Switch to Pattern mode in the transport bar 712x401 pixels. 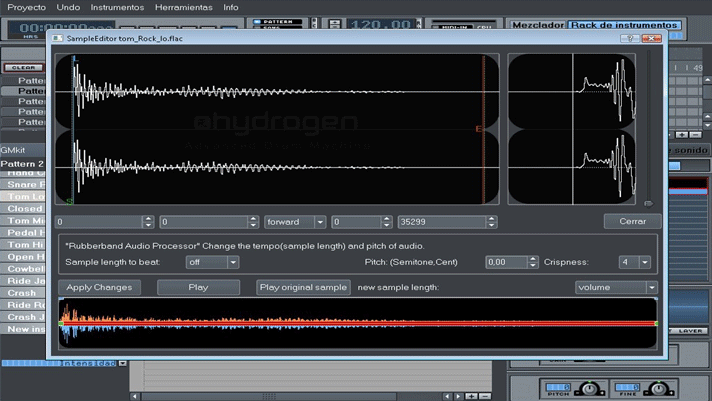pyautogui.click(x=277, y=21)
